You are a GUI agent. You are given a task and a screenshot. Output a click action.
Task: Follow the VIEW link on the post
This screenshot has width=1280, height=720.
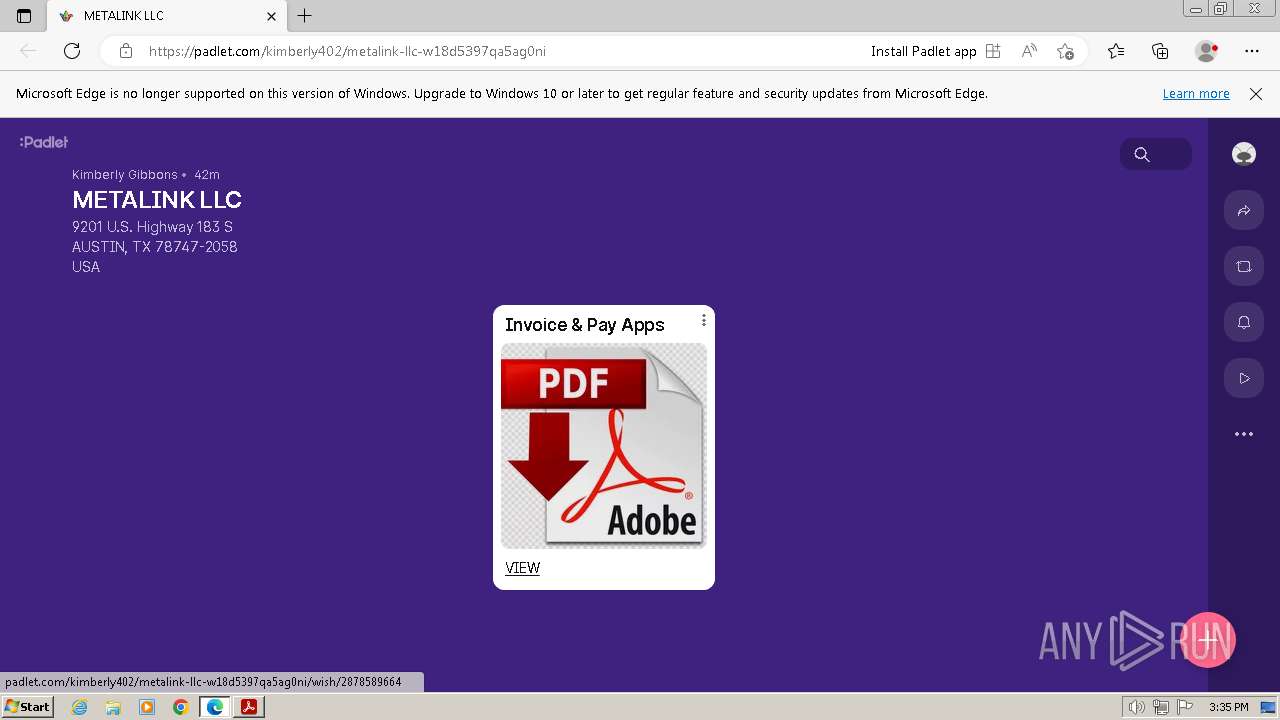(522, 568)
